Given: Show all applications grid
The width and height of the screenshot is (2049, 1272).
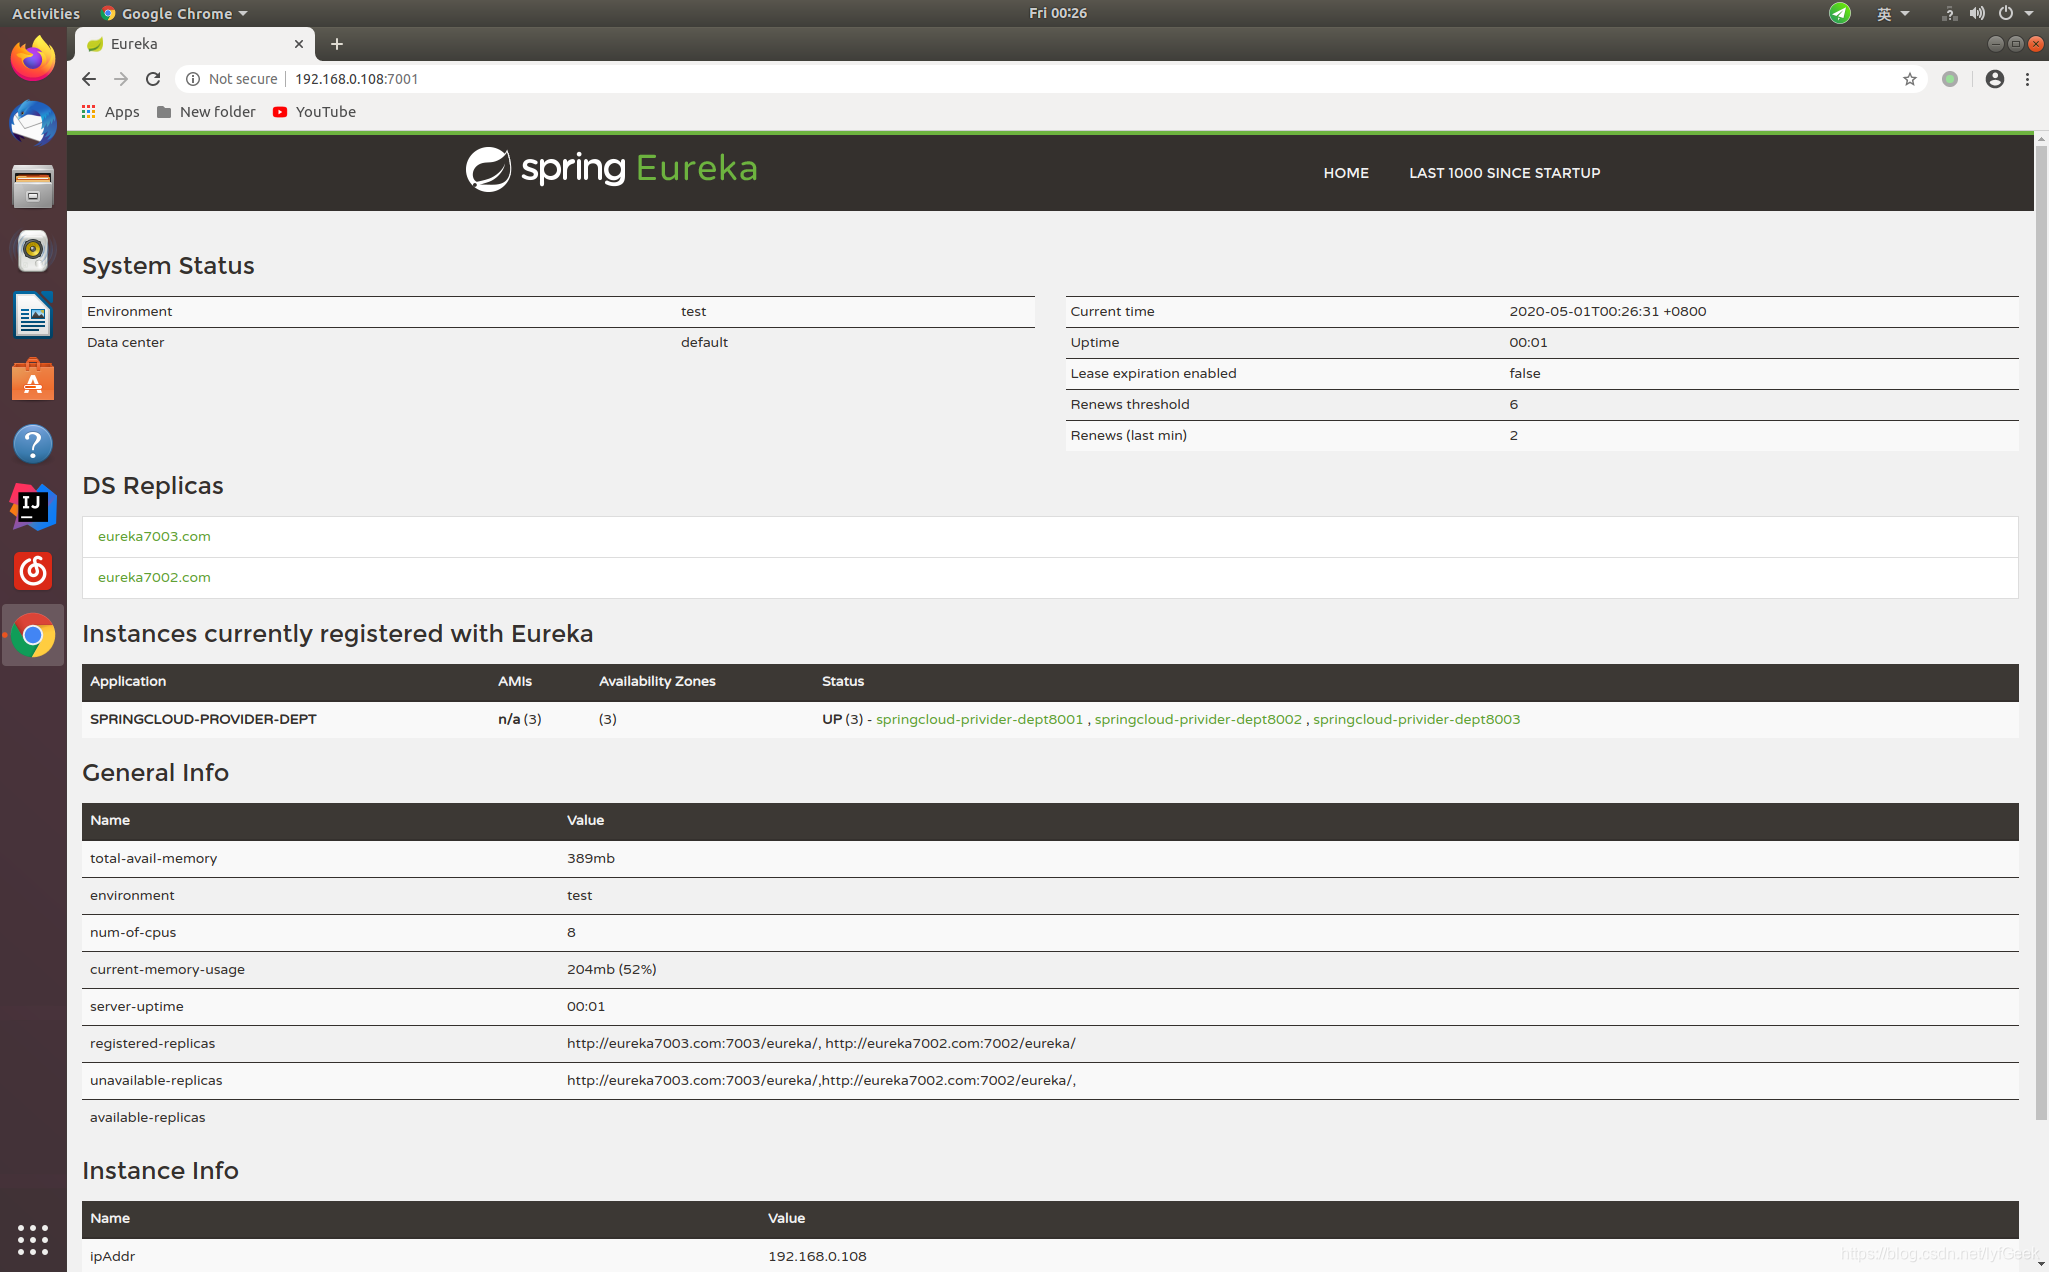Looking at the screenshot, I should pos(33,1239).
